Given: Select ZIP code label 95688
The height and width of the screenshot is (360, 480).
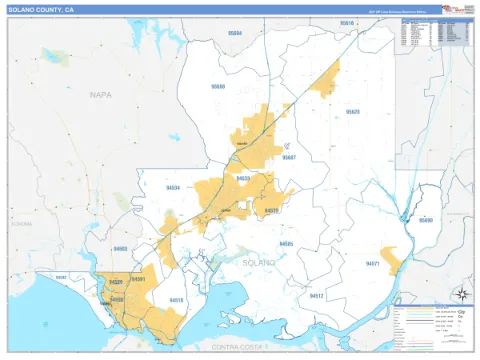Looking at the screenshot, I should 218,87.
